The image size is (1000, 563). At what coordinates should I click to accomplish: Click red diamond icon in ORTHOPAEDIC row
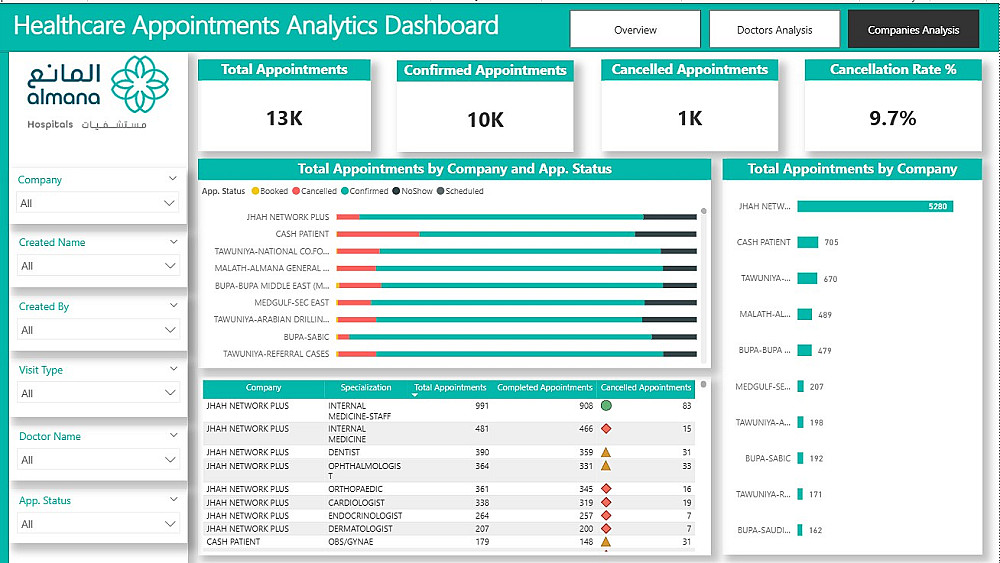[x=606, y=489]
